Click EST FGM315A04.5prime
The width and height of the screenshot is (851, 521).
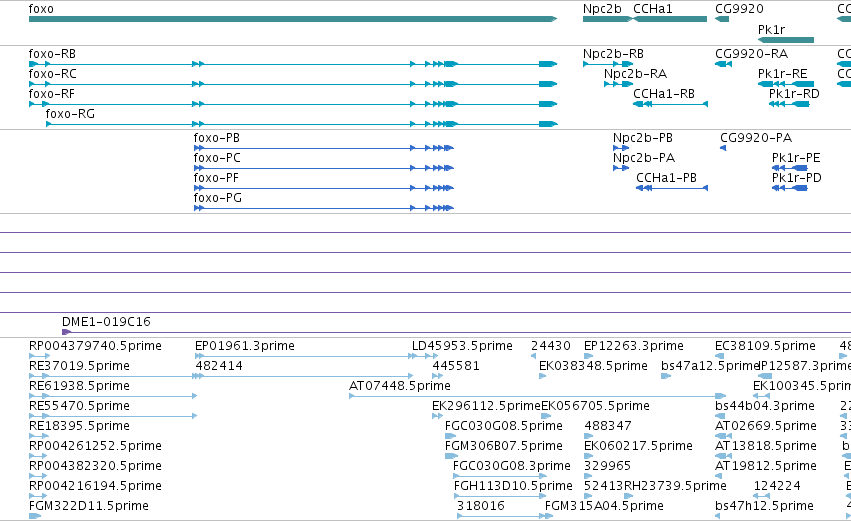point(604,506)
